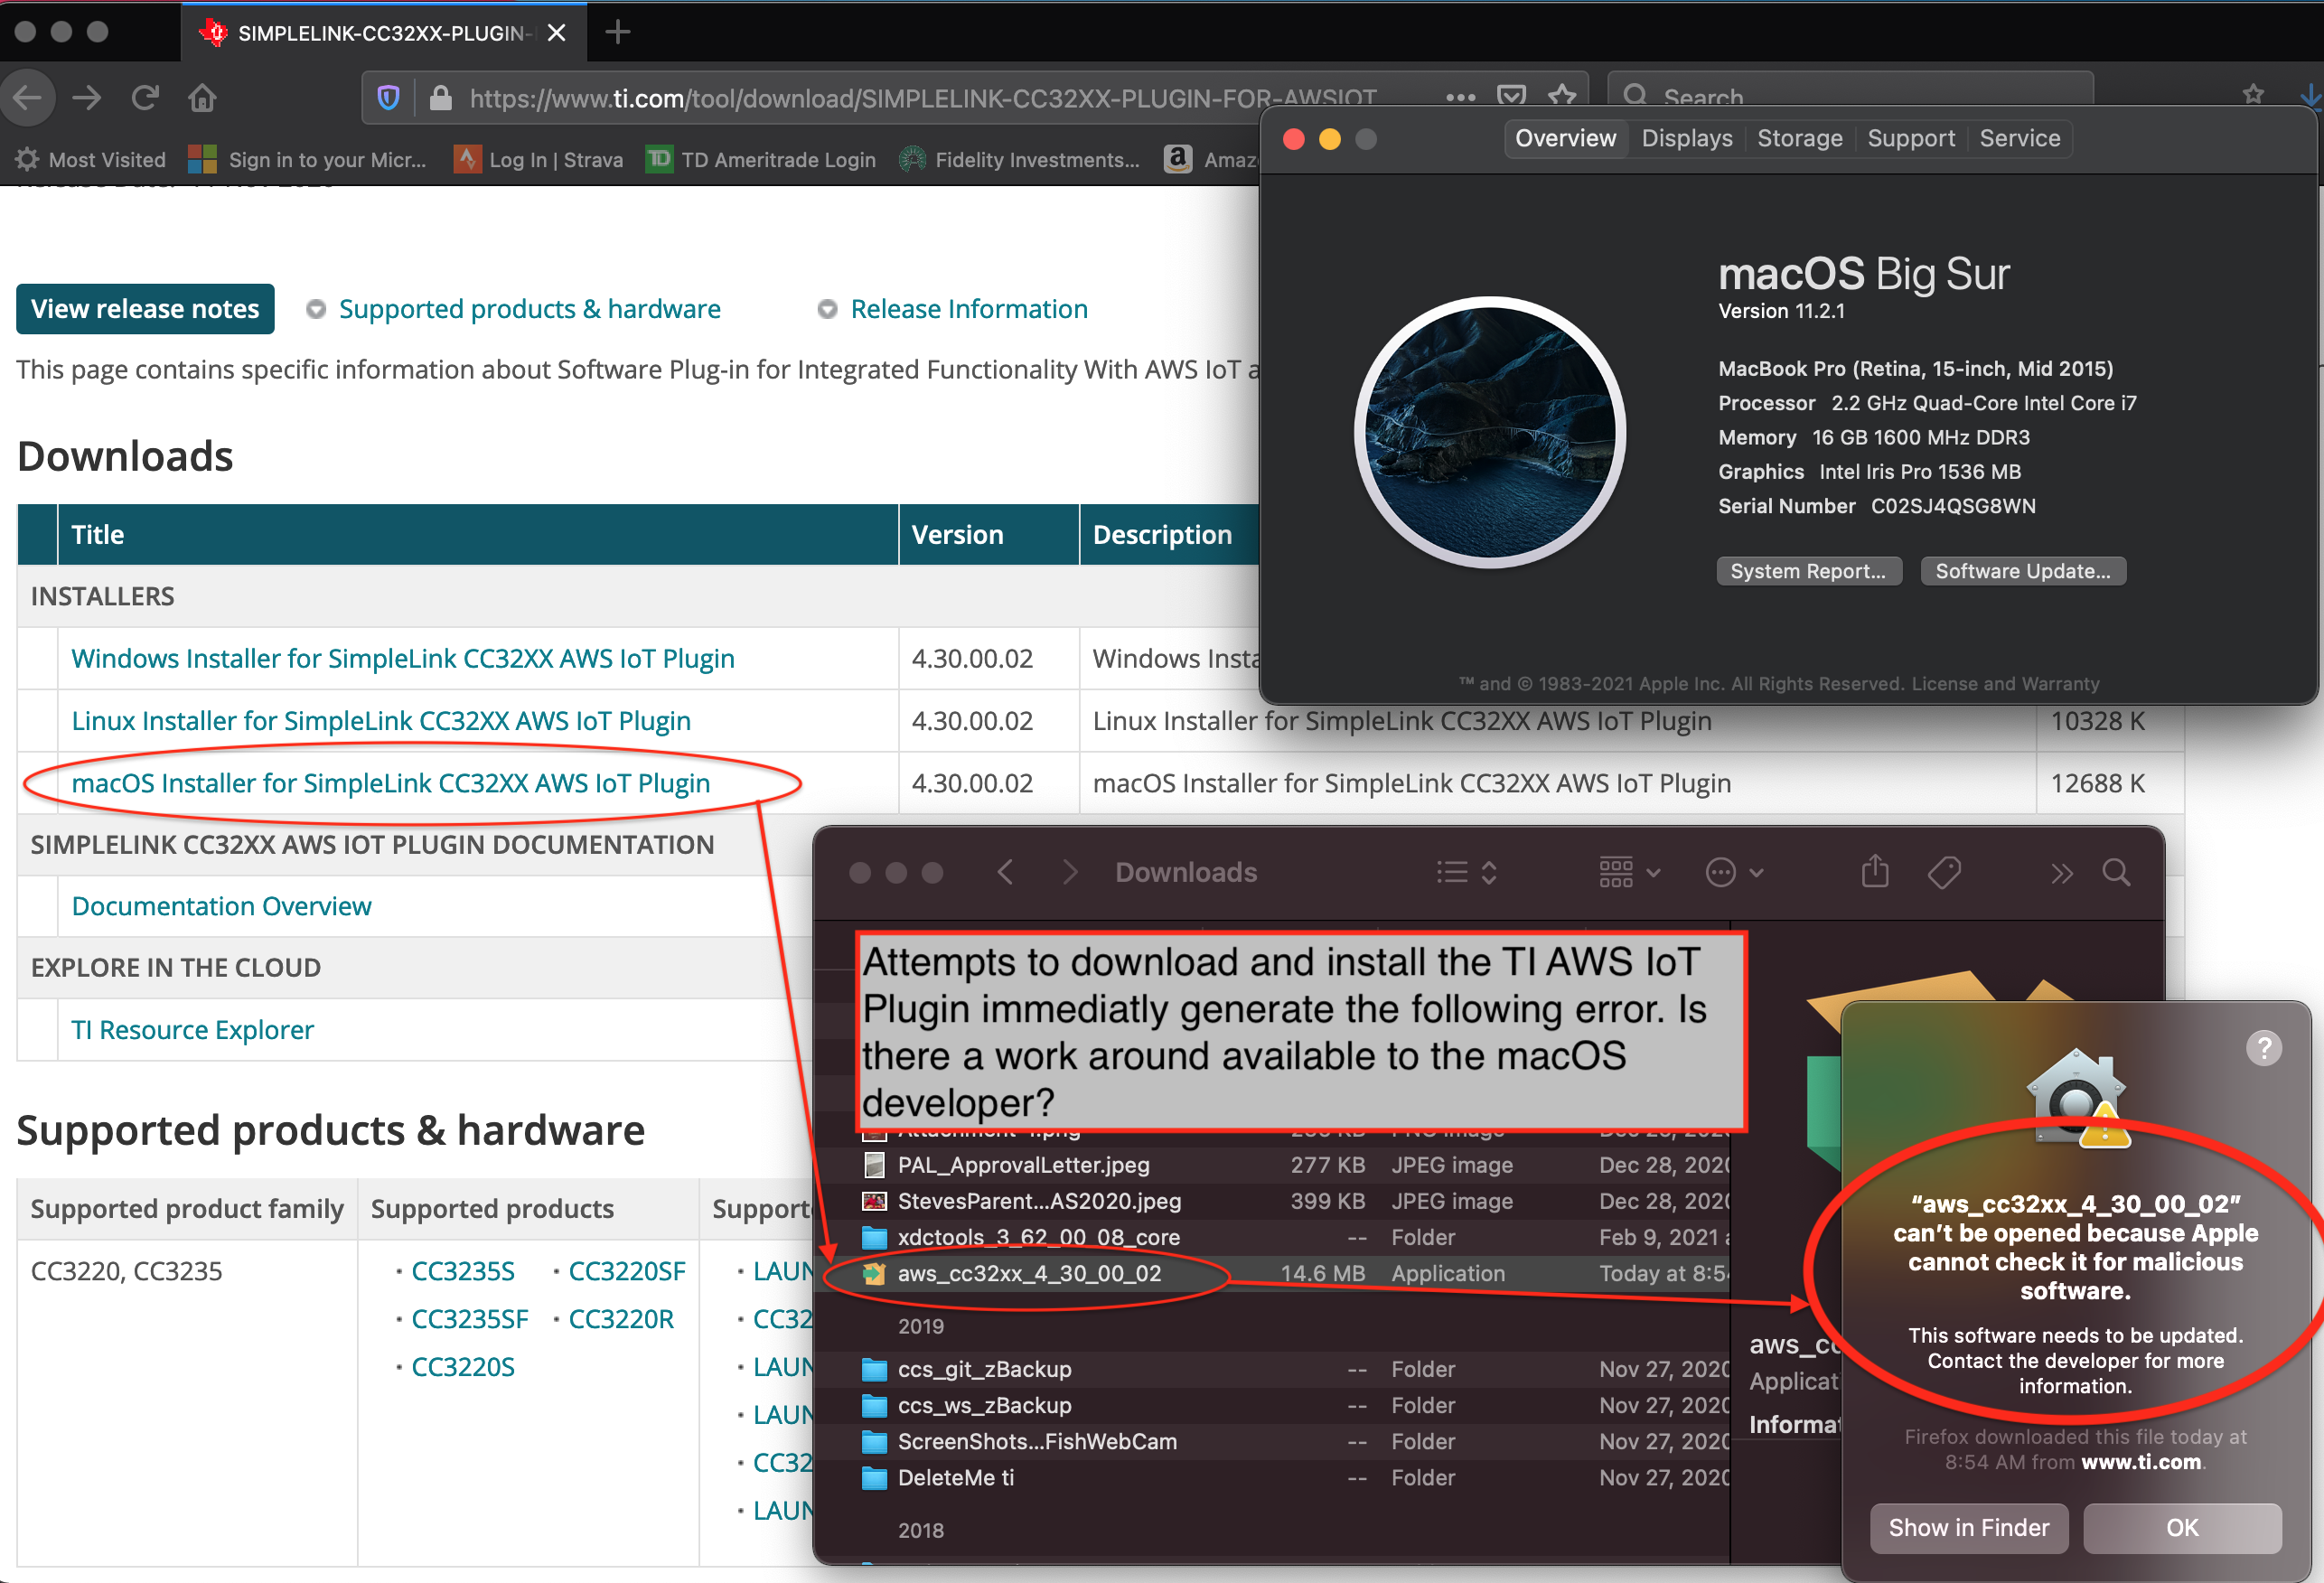Open Finder group-by dropdown

(1630, 873)
